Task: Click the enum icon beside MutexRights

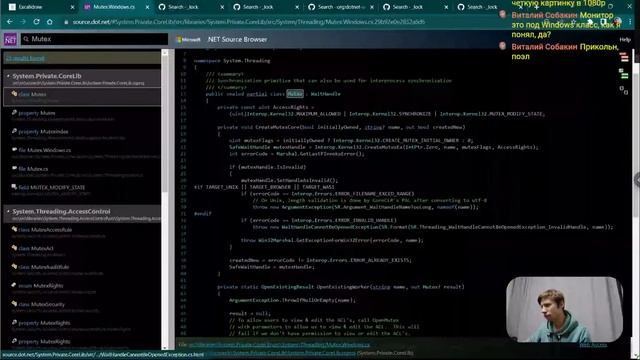Action: (14, 285)
